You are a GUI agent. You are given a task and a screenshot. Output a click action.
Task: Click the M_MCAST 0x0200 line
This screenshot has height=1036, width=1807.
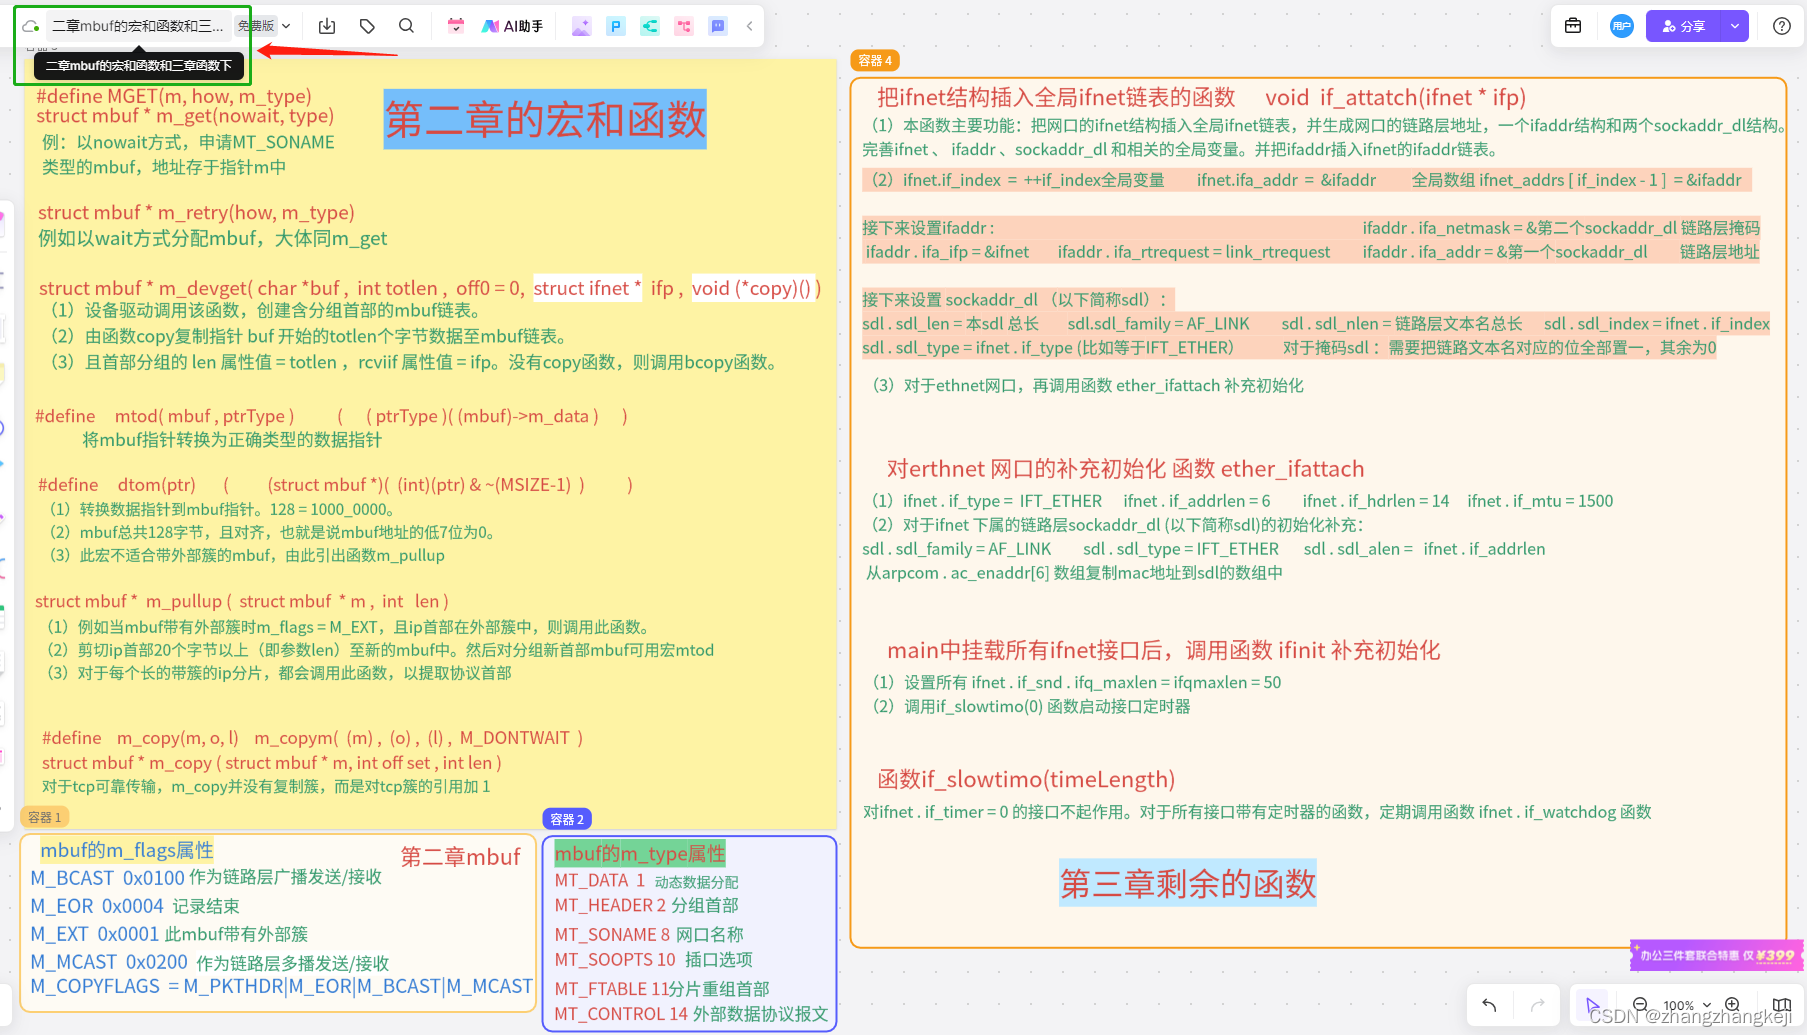click(210, 962)
